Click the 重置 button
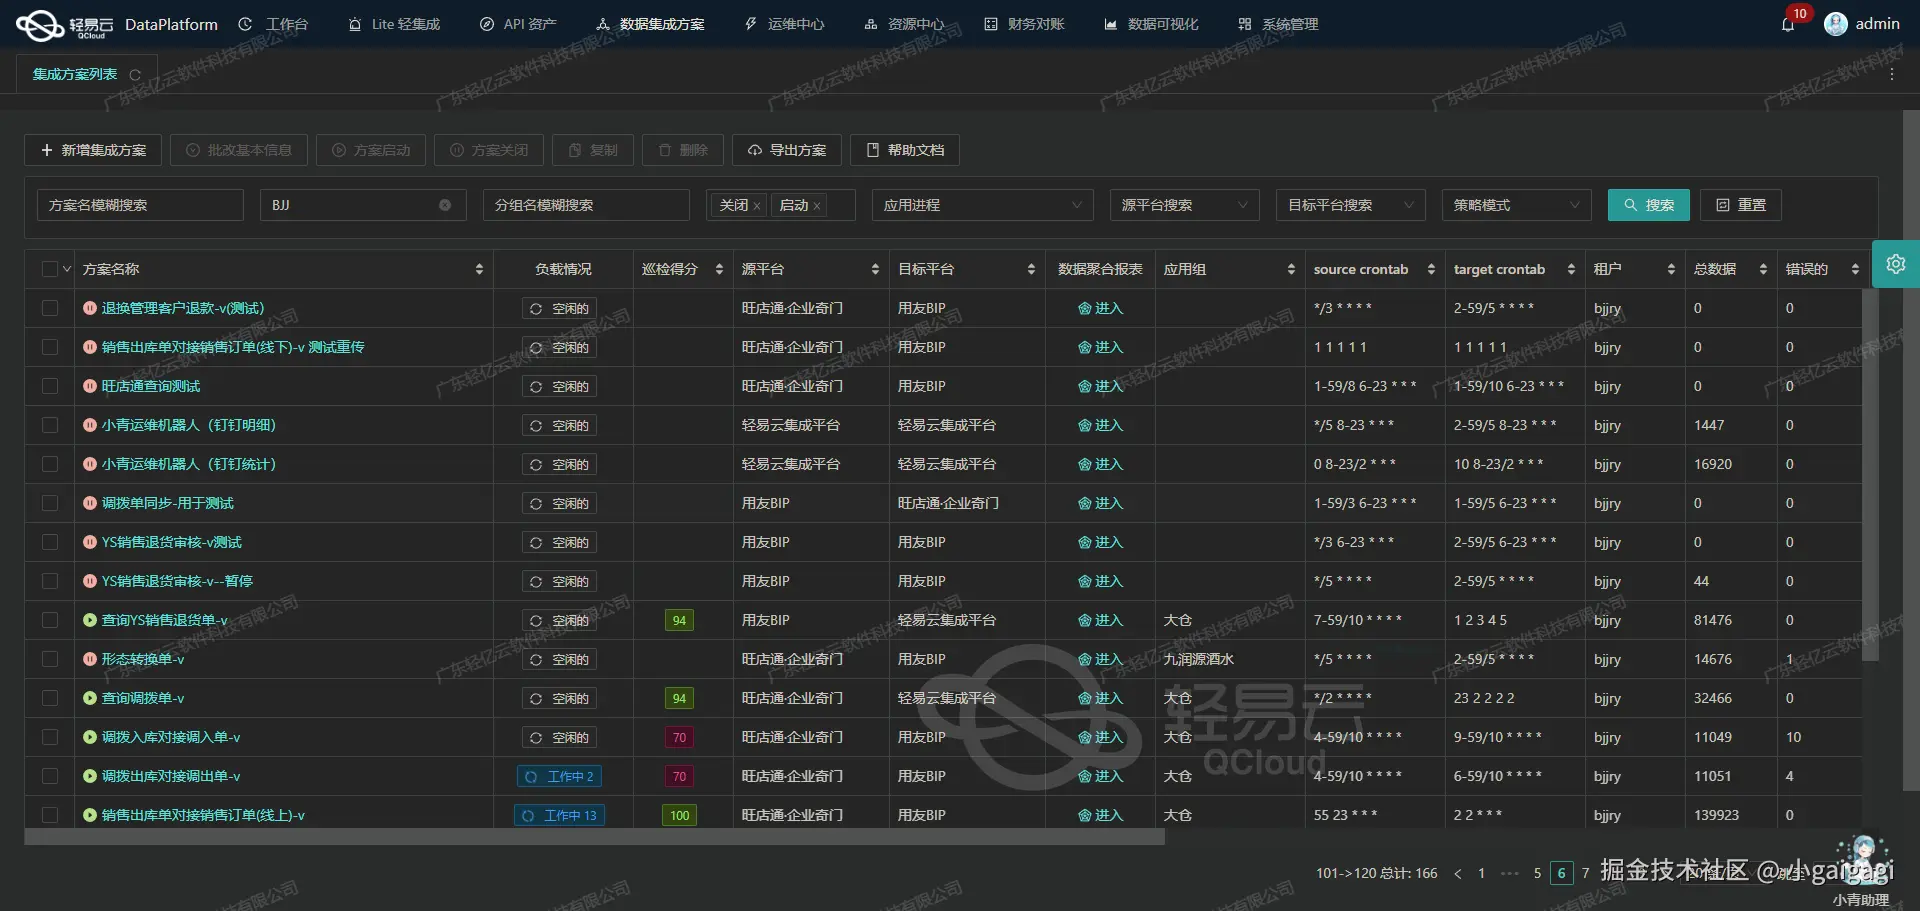Image resolution: width=1920 pixels, height=911 pixels. click(x=1741, y=205)
